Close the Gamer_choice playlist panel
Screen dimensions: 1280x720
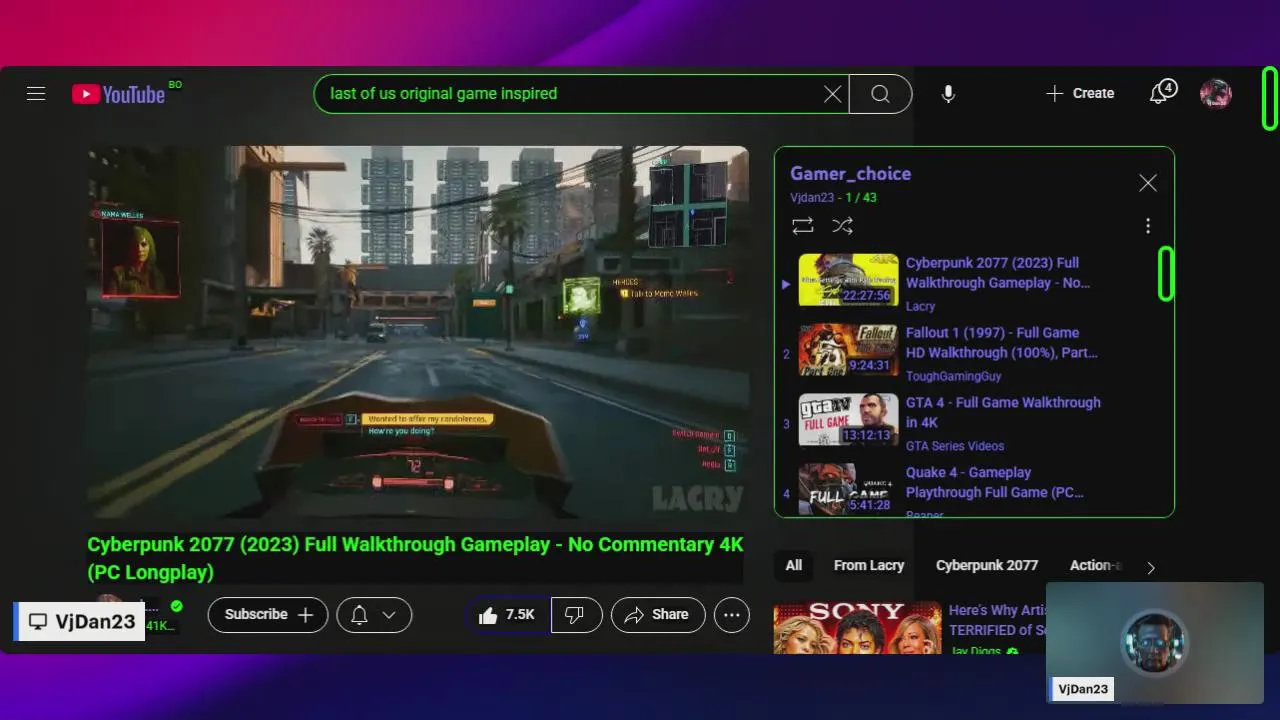pos(1148,182)
